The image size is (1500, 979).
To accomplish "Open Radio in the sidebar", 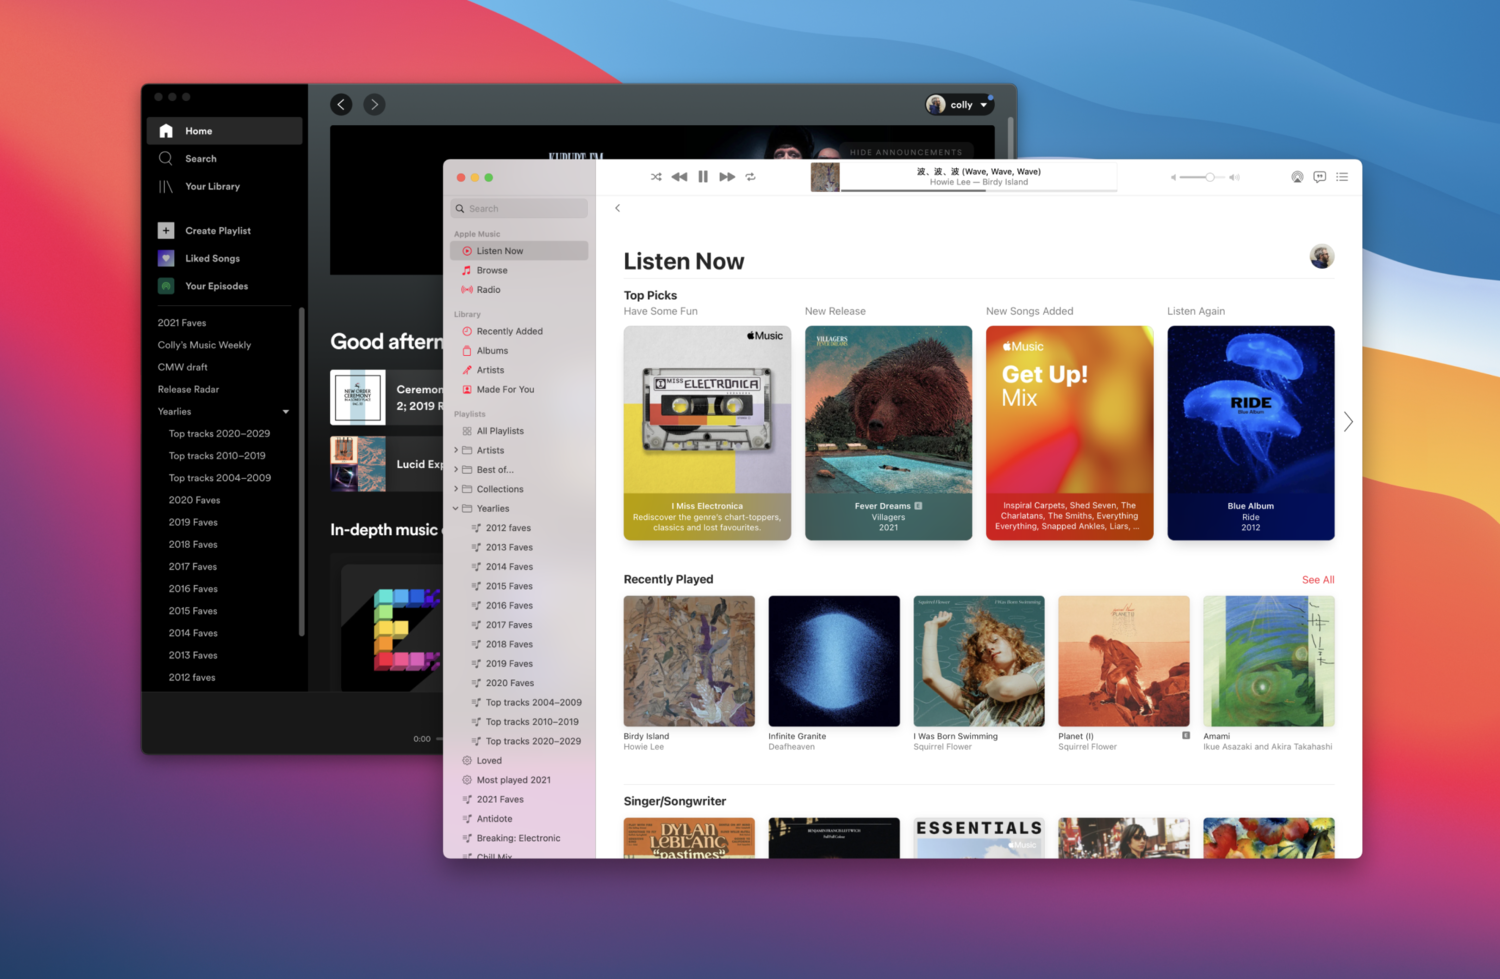I will (x=488, y=290).
